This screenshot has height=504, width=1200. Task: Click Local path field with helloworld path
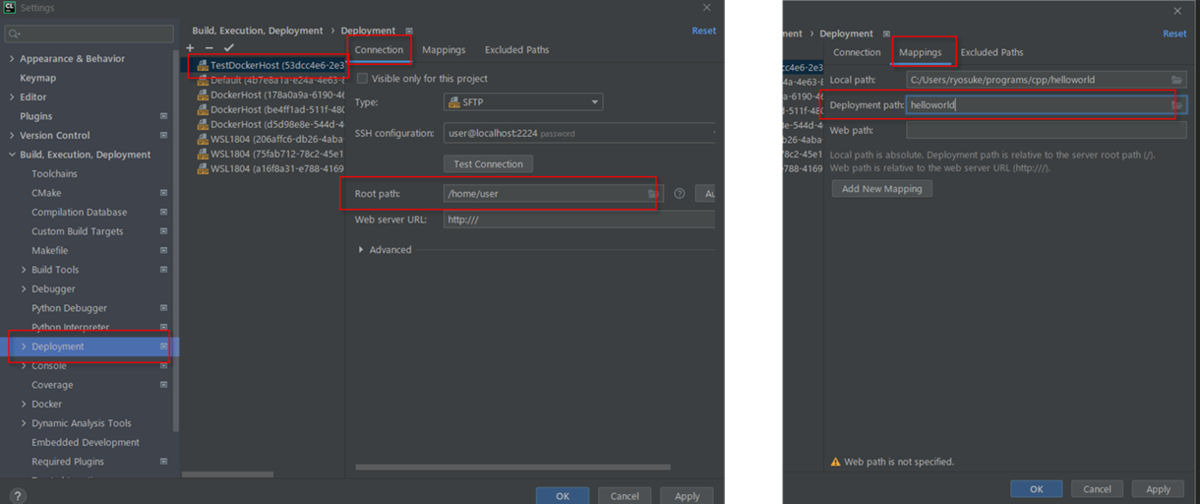point(1046,79)
